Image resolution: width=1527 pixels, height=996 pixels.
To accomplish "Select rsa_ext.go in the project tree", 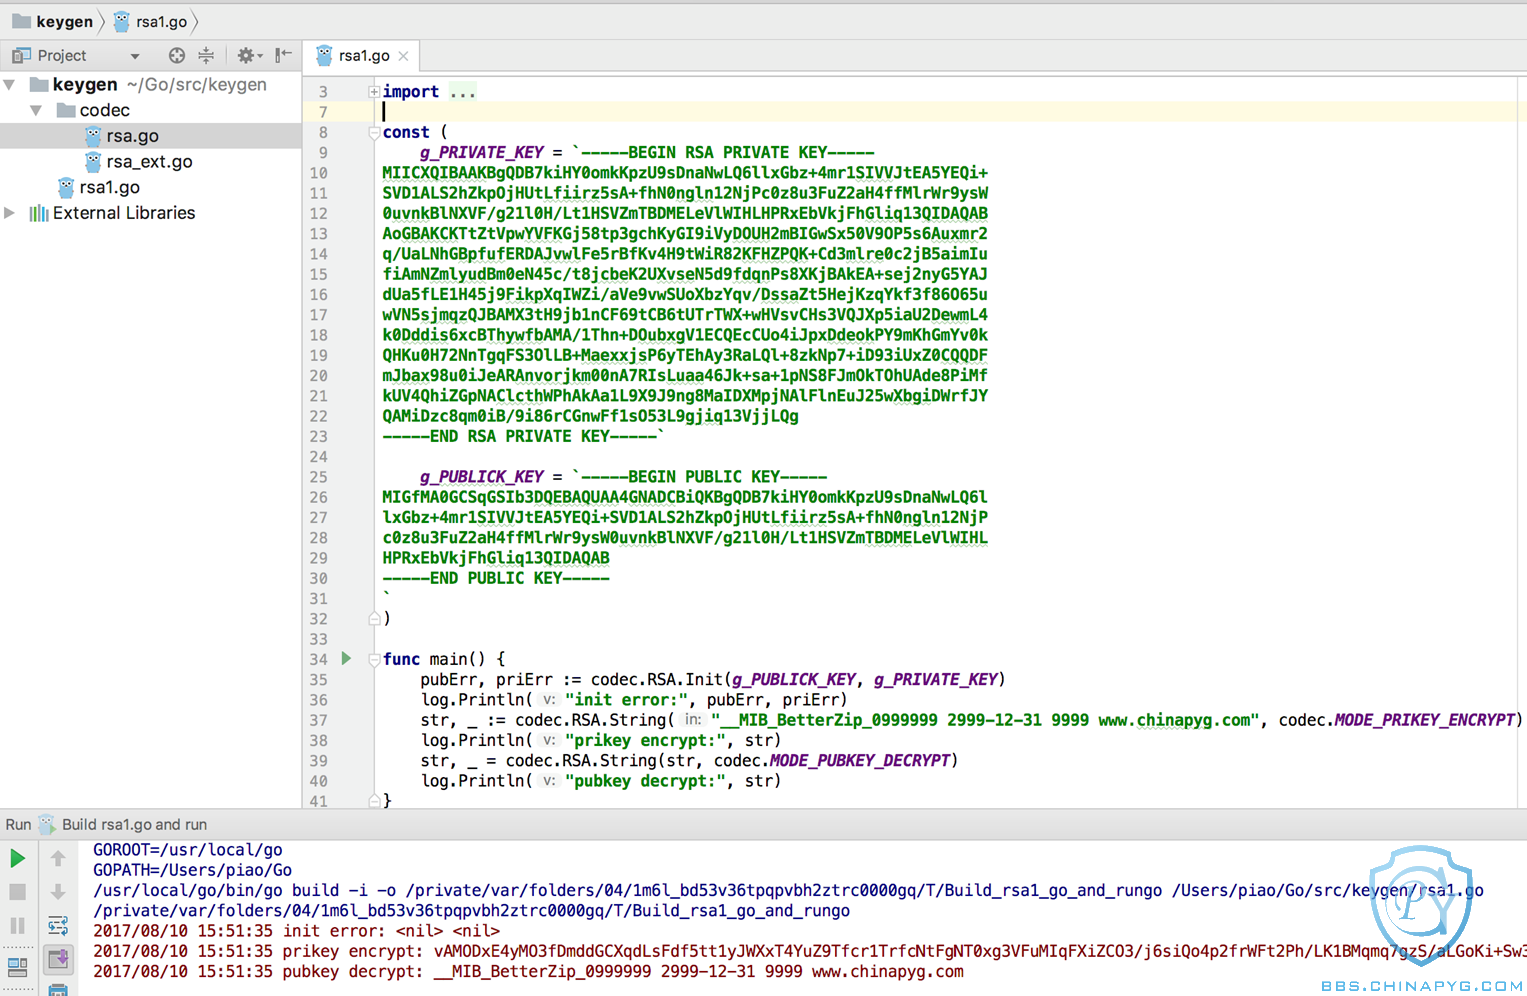I will pos(150,162).
